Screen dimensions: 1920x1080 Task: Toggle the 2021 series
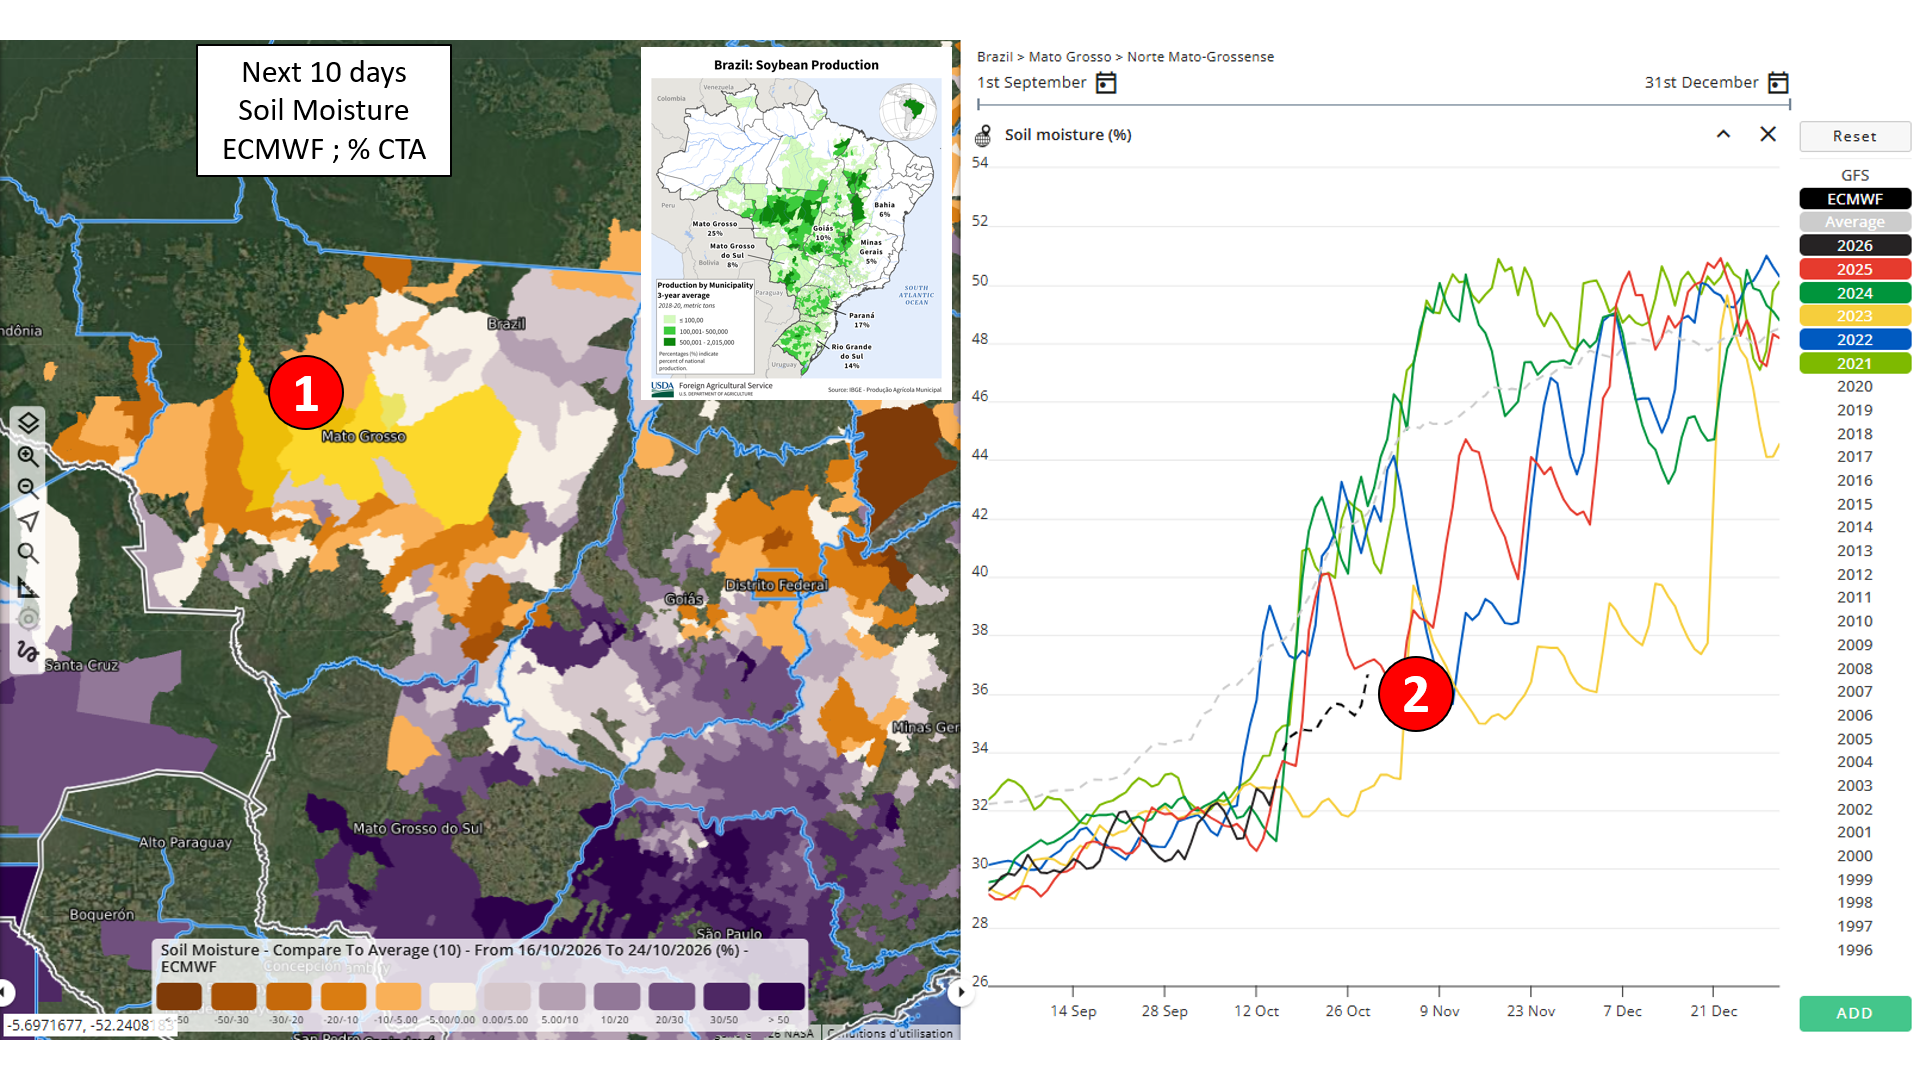coord(1855,364)
